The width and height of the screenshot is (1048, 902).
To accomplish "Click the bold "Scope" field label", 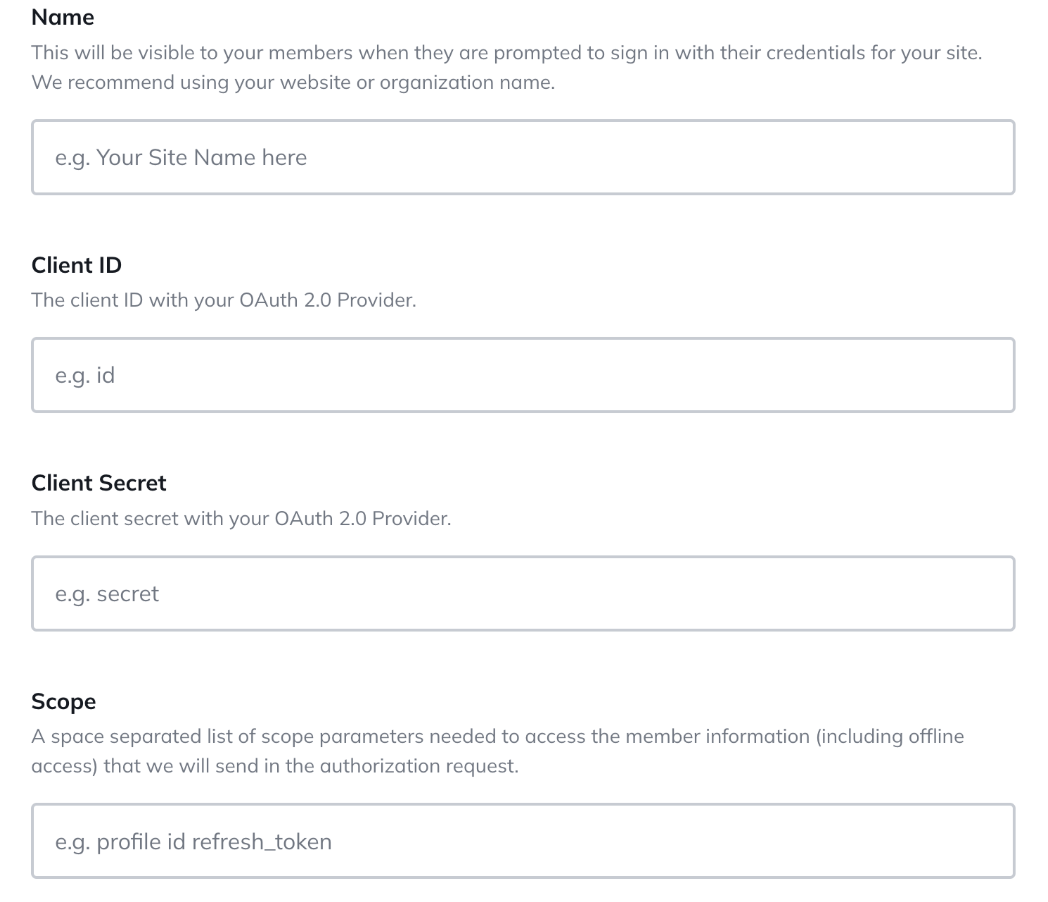I will [64, 701].
